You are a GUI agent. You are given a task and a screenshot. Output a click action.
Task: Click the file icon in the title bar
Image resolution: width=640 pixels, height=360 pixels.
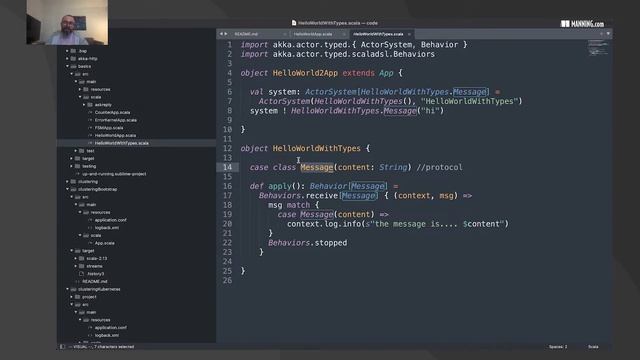(x=294, y=23)
